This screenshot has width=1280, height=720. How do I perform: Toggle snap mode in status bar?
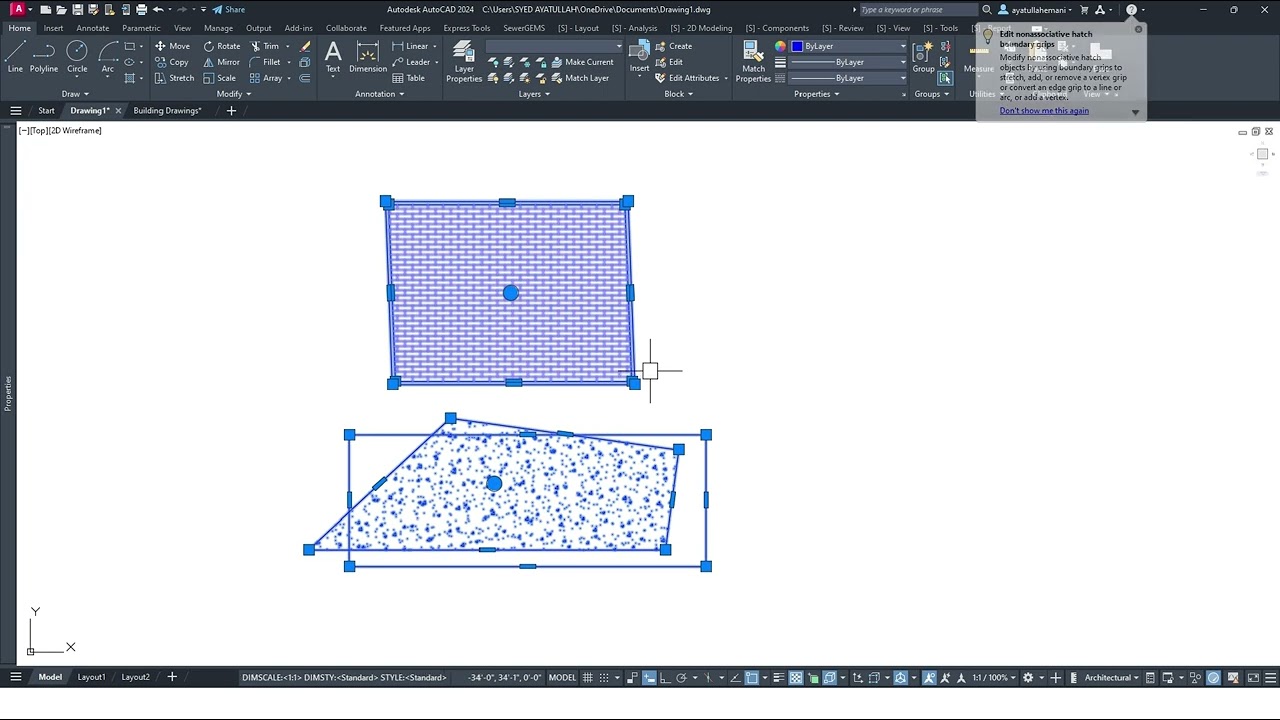point(604,677)
